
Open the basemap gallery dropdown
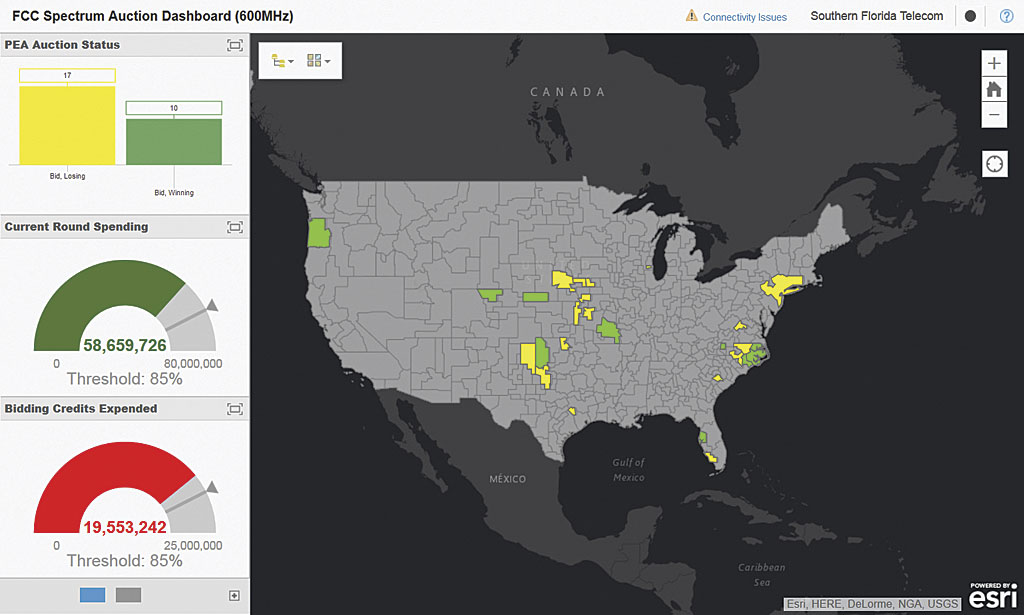[318, 61]
